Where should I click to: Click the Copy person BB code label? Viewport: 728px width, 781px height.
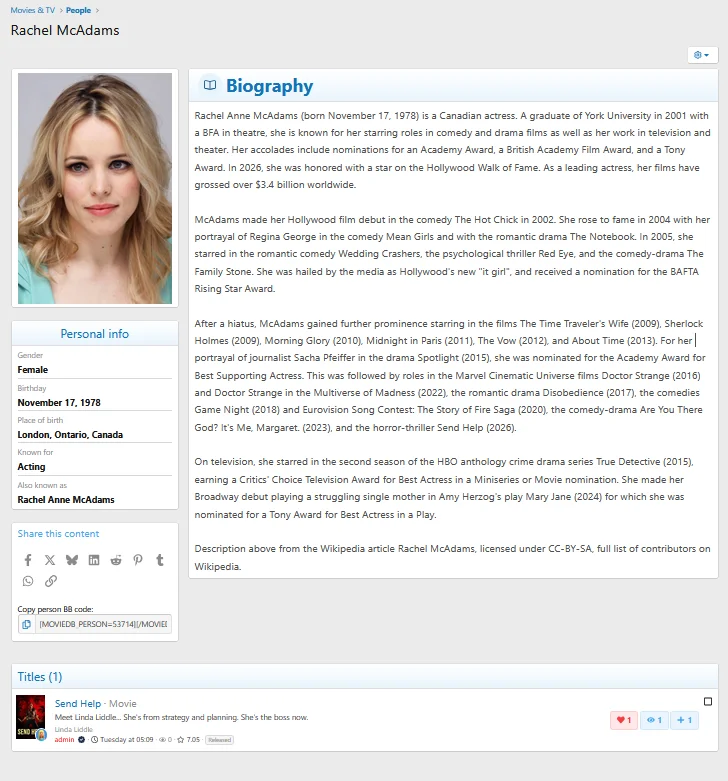pyautogui.click(x=55, y=609)
